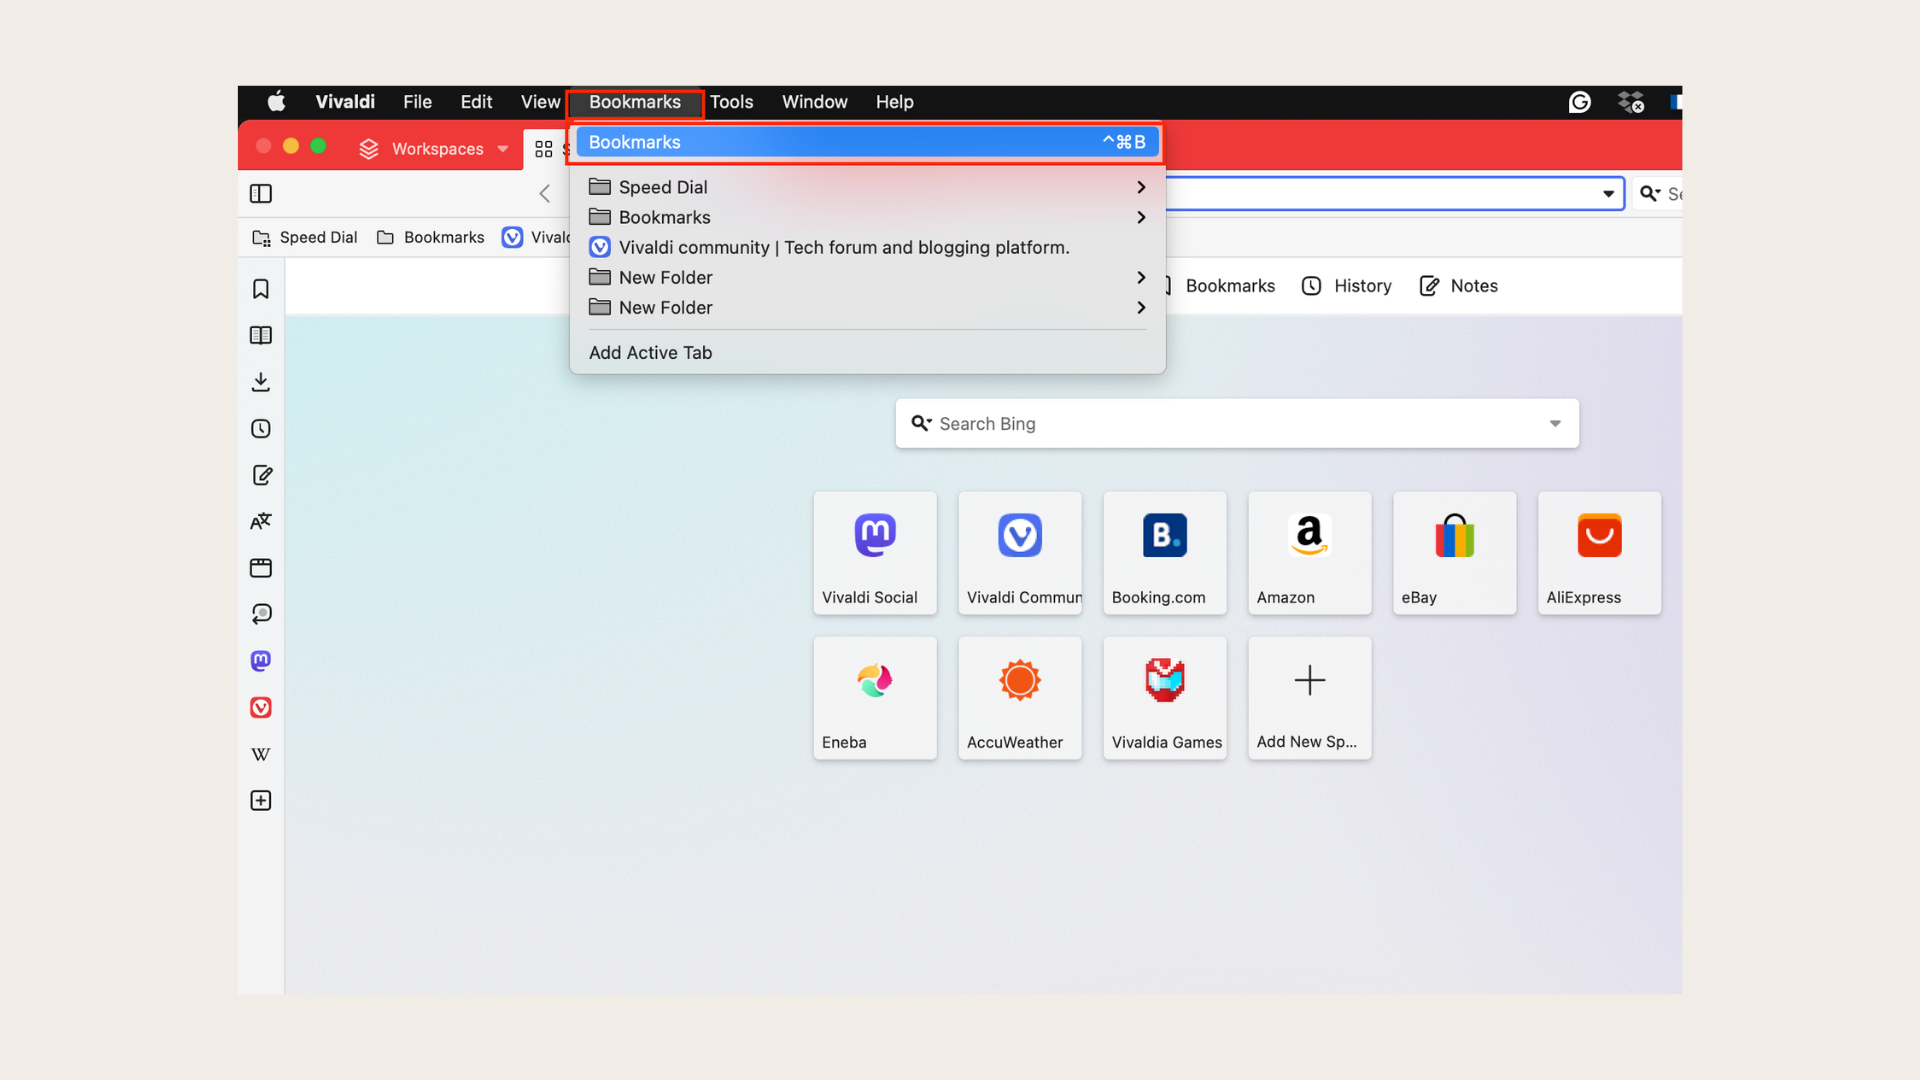Viewport: 1920px width, 1080px height.
Task: Open the Bookmarks panel in sidebar
Action: [x=260, y=288]
